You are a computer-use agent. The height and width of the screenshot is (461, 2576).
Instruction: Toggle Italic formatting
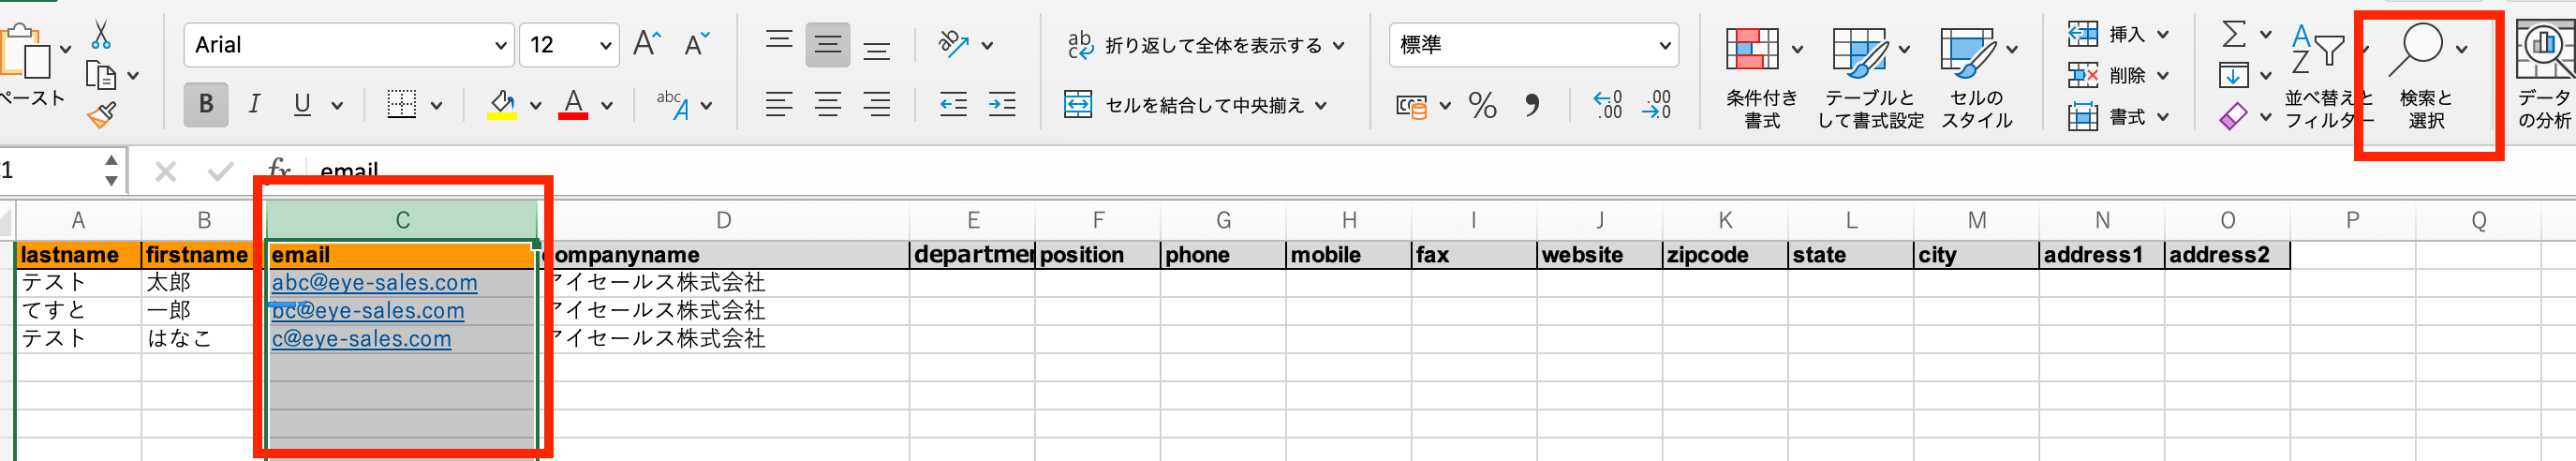point(254,104)
